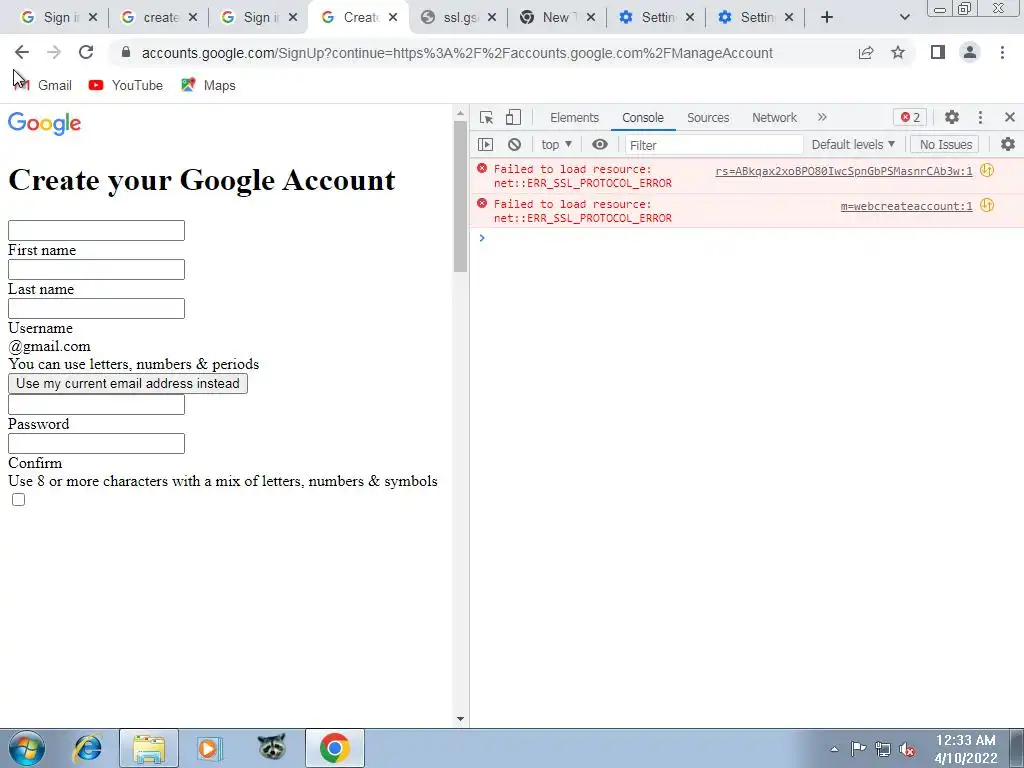The image size is (1024, 768).
Task: Open the YouTube bookmark
Action: click(125, 85)
